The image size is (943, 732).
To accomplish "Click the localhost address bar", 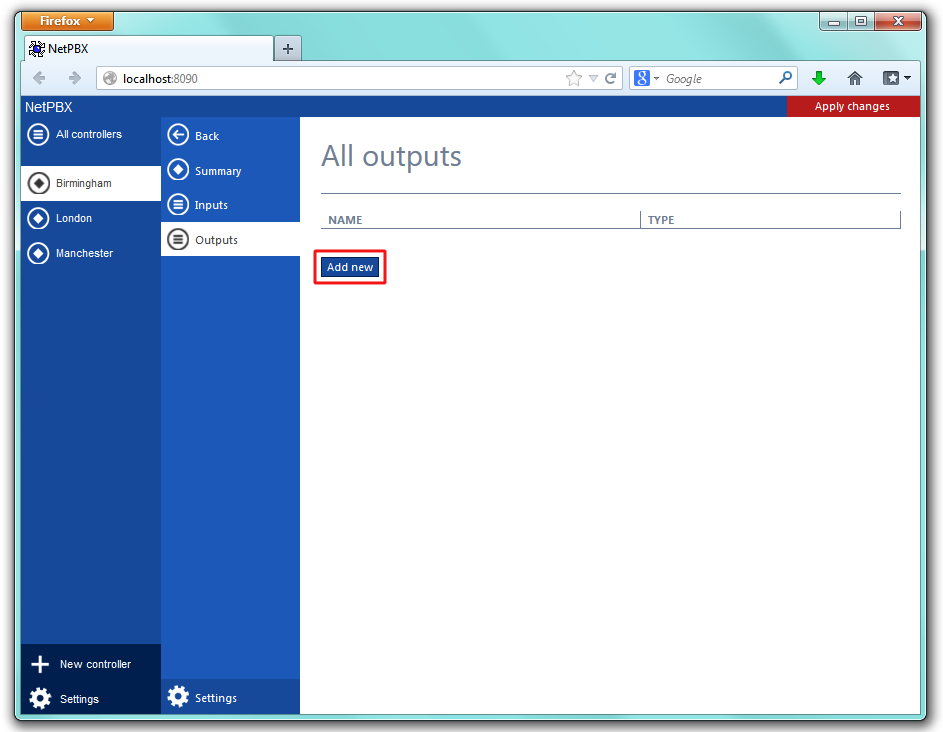I will (x=330, y=78).
